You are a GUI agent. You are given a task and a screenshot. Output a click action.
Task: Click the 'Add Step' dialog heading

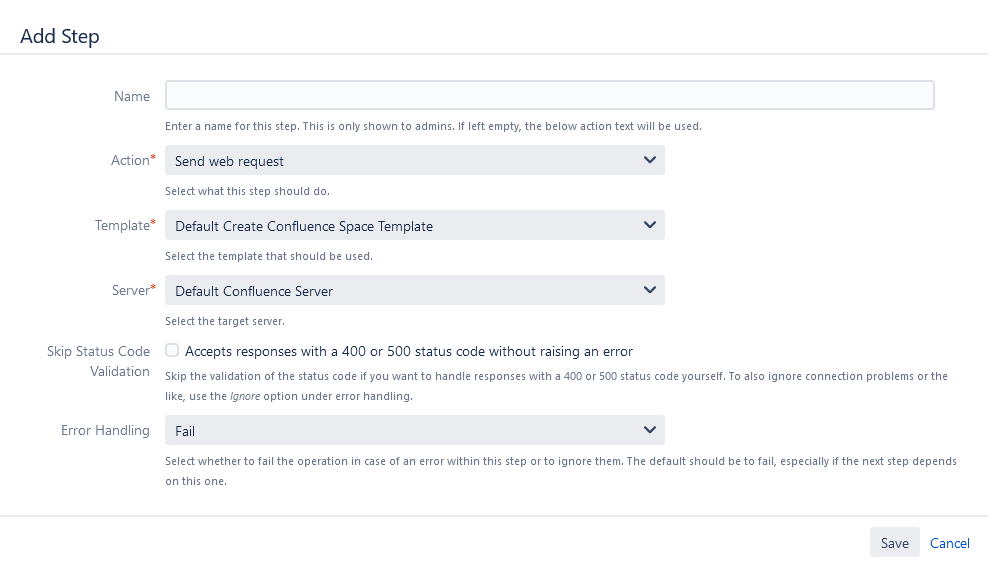click(60, 36)
